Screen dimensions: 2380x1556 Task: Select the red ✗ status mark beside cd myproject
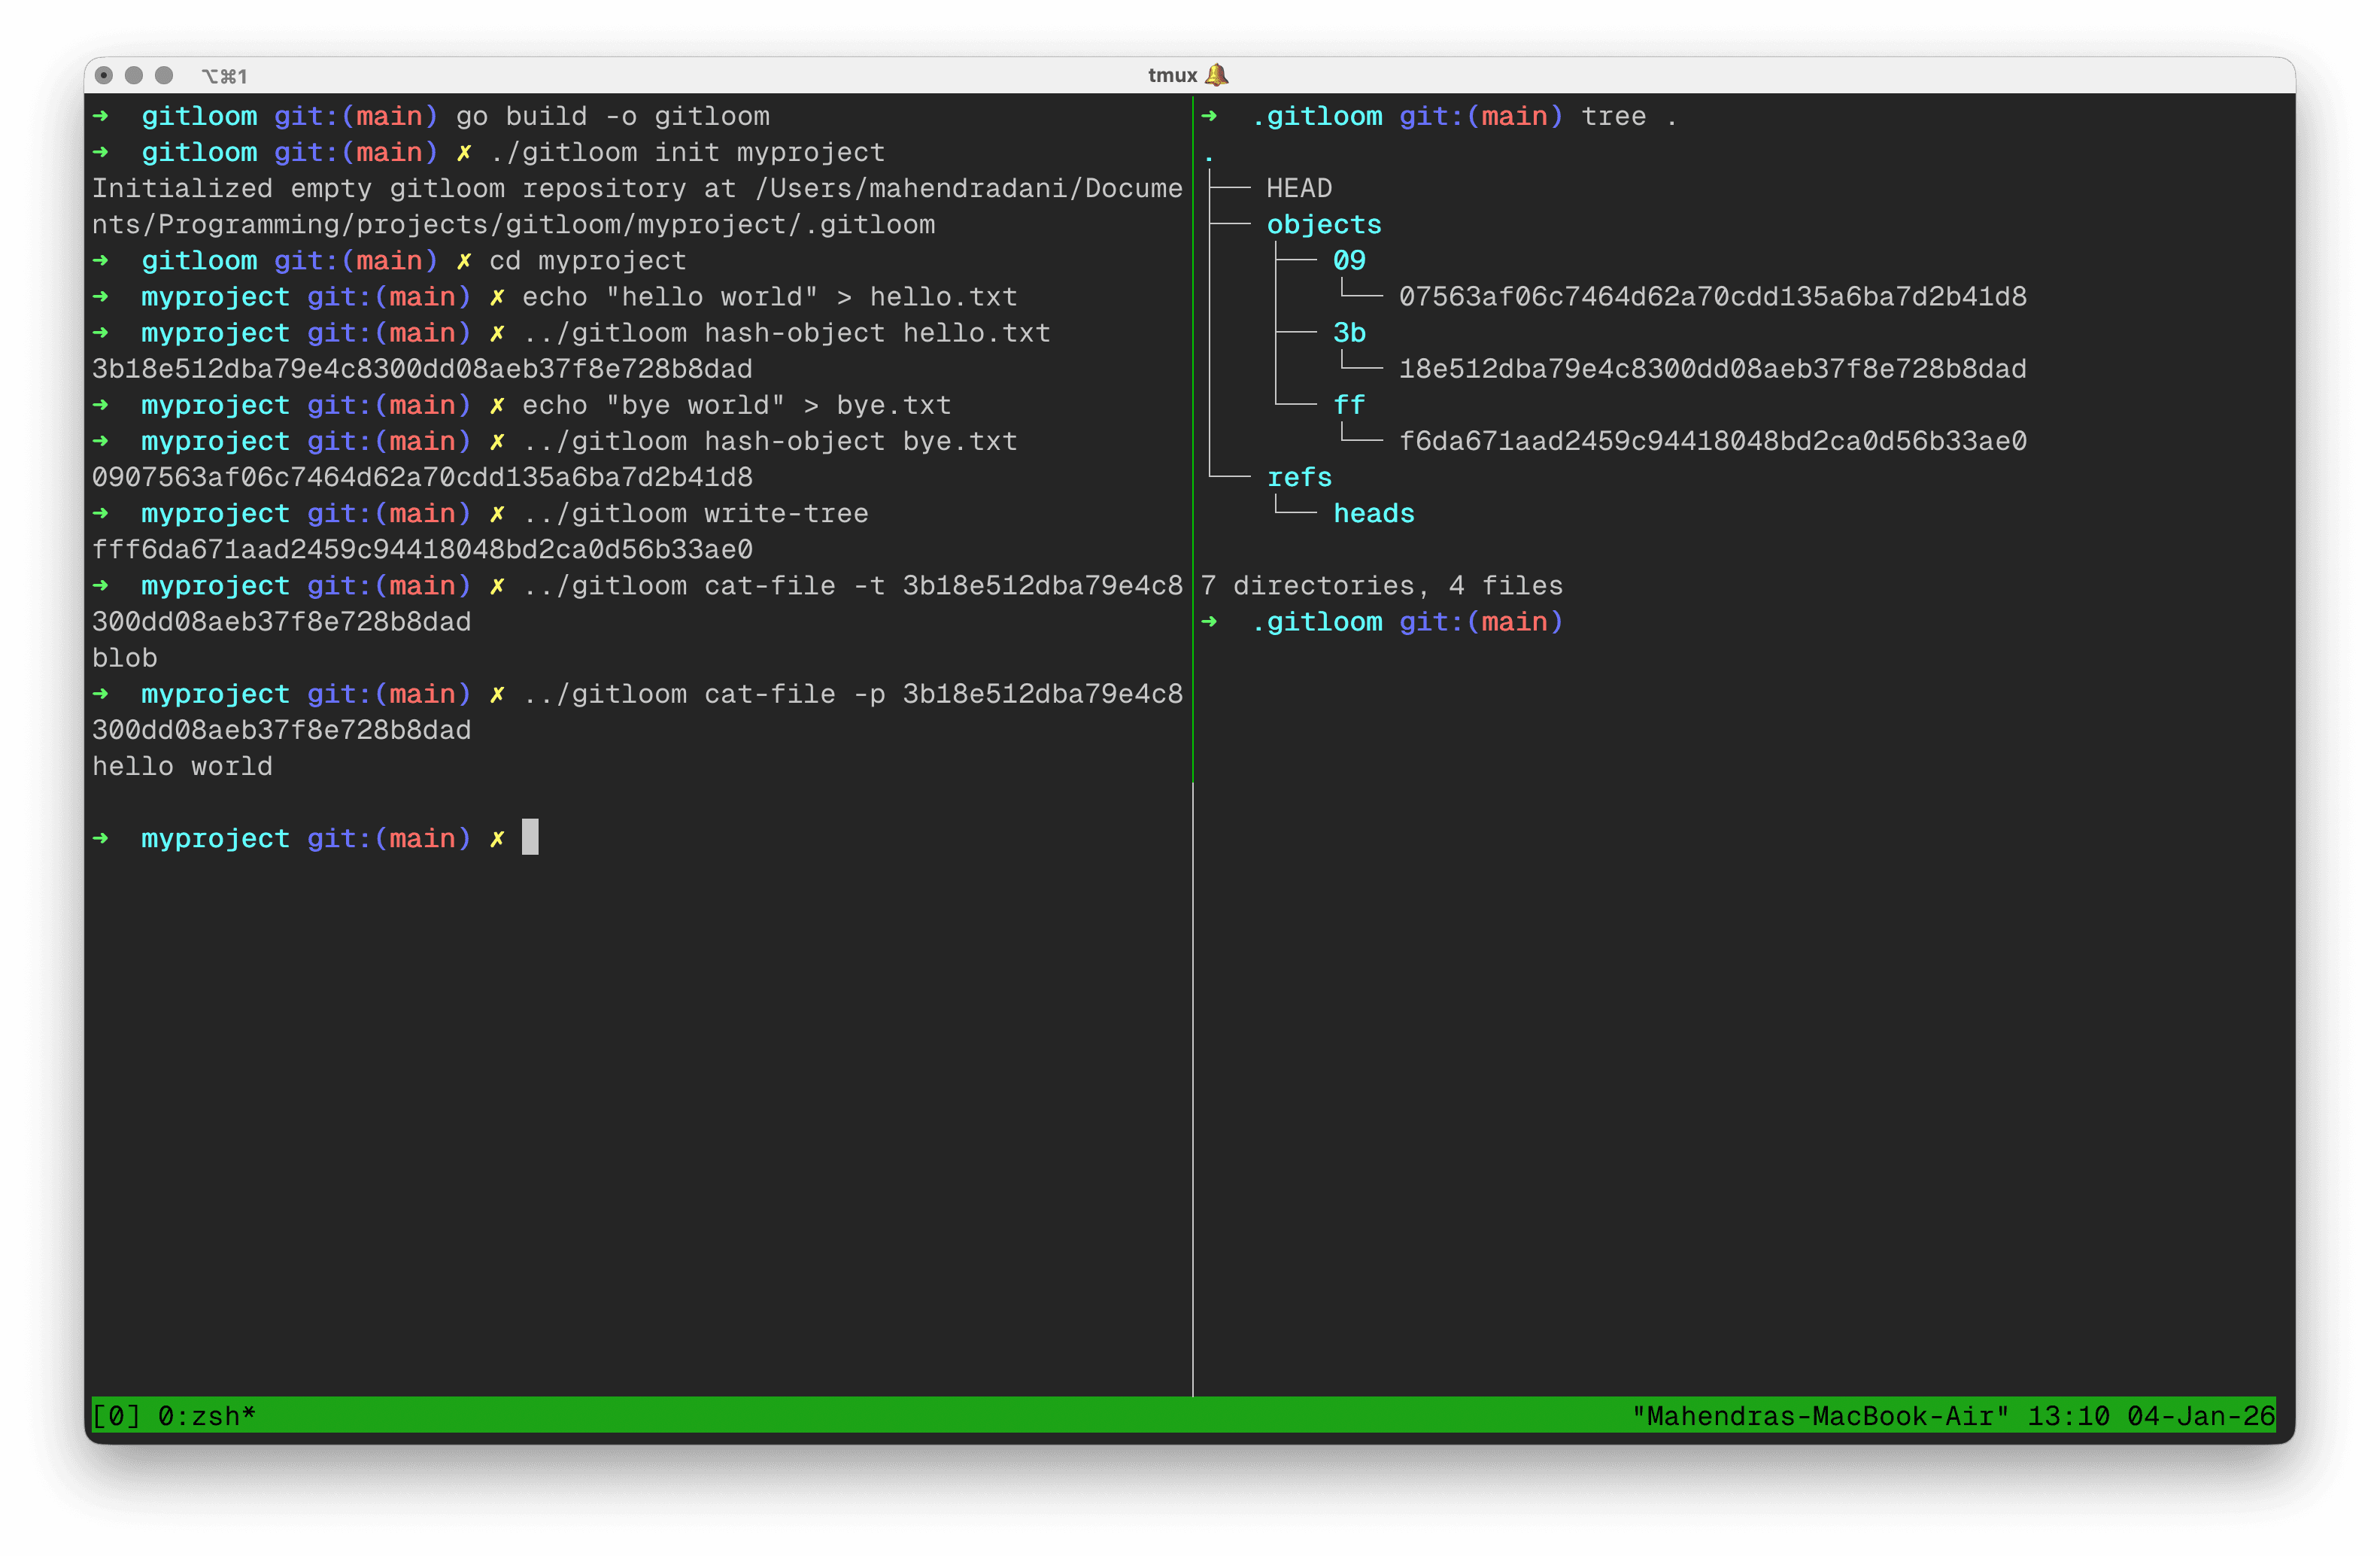click(465, 260)
